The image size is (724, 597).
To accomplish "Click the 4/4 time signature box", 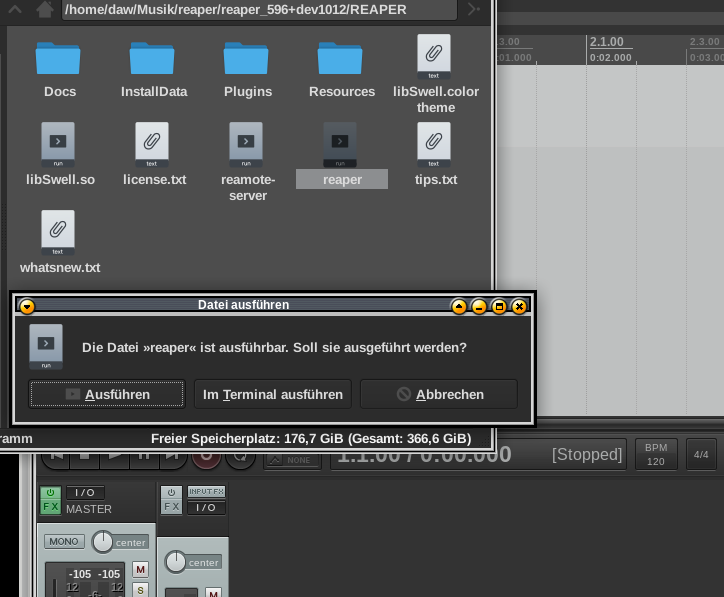I will [x=701, y=454].
